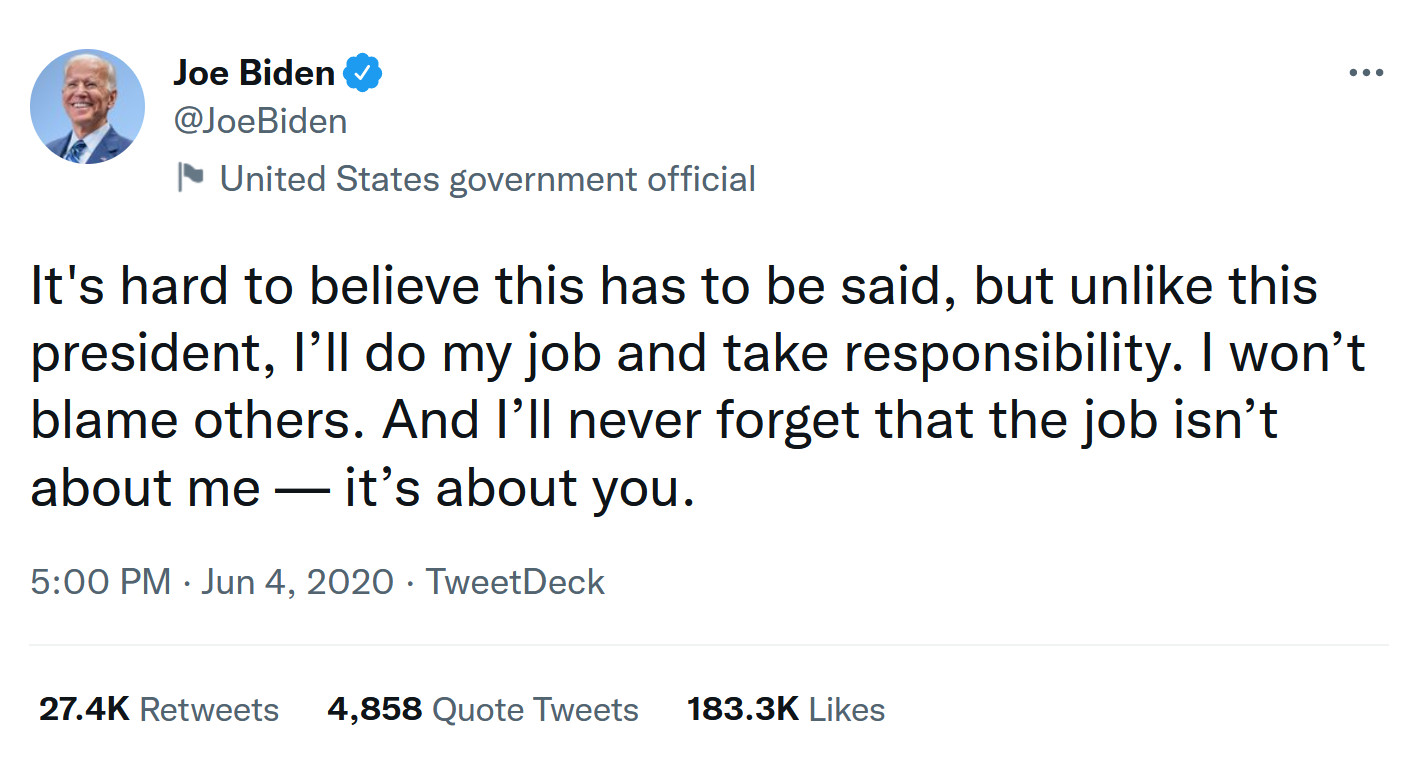The height and width of the screenshot is (769, 1420).
Task: Click the 5:00 PM timestamp
Action: [100, 582]
